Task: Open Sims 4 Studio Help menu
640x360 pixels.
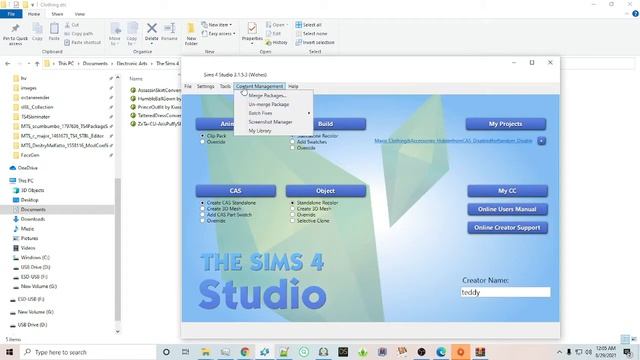Action: pos(293,87)
